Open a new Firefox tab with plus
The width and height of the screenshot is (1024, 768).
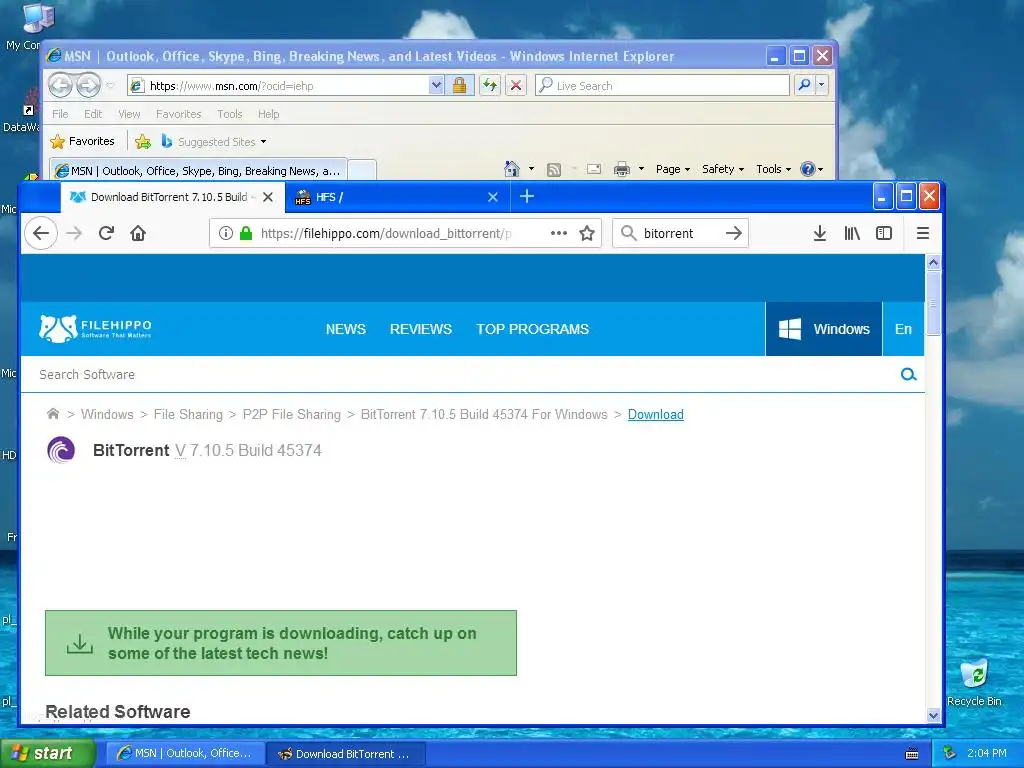[x=527, y=196]
